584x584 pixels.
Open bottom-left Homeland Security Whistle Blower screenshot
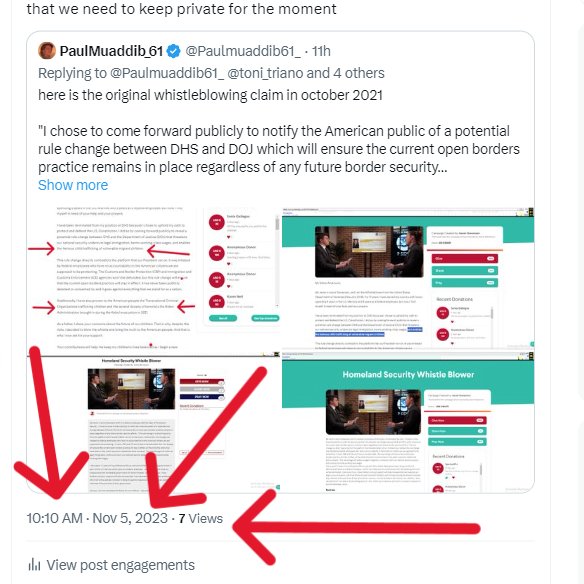[153, 422]
